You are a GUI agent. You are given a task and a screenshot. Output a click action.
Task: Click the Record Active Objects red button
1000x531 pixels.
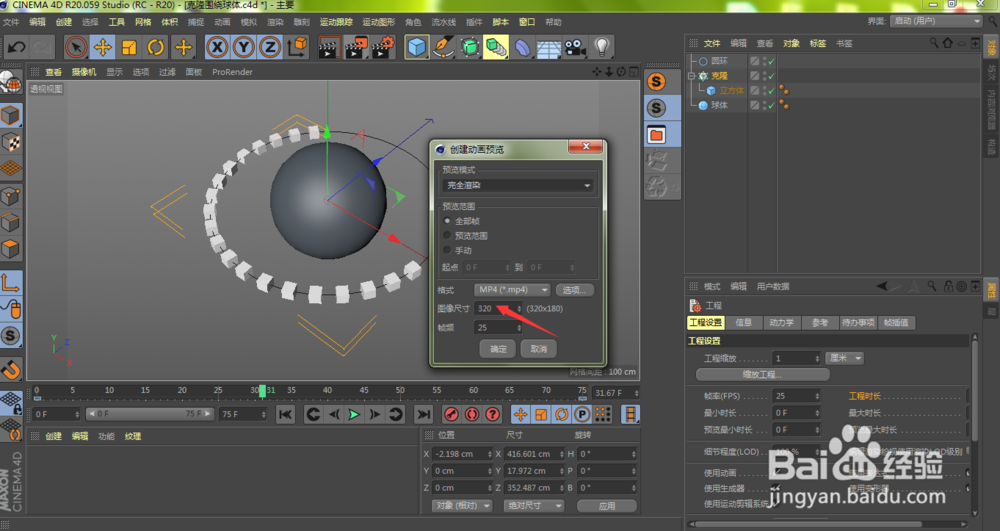[452, 414]
